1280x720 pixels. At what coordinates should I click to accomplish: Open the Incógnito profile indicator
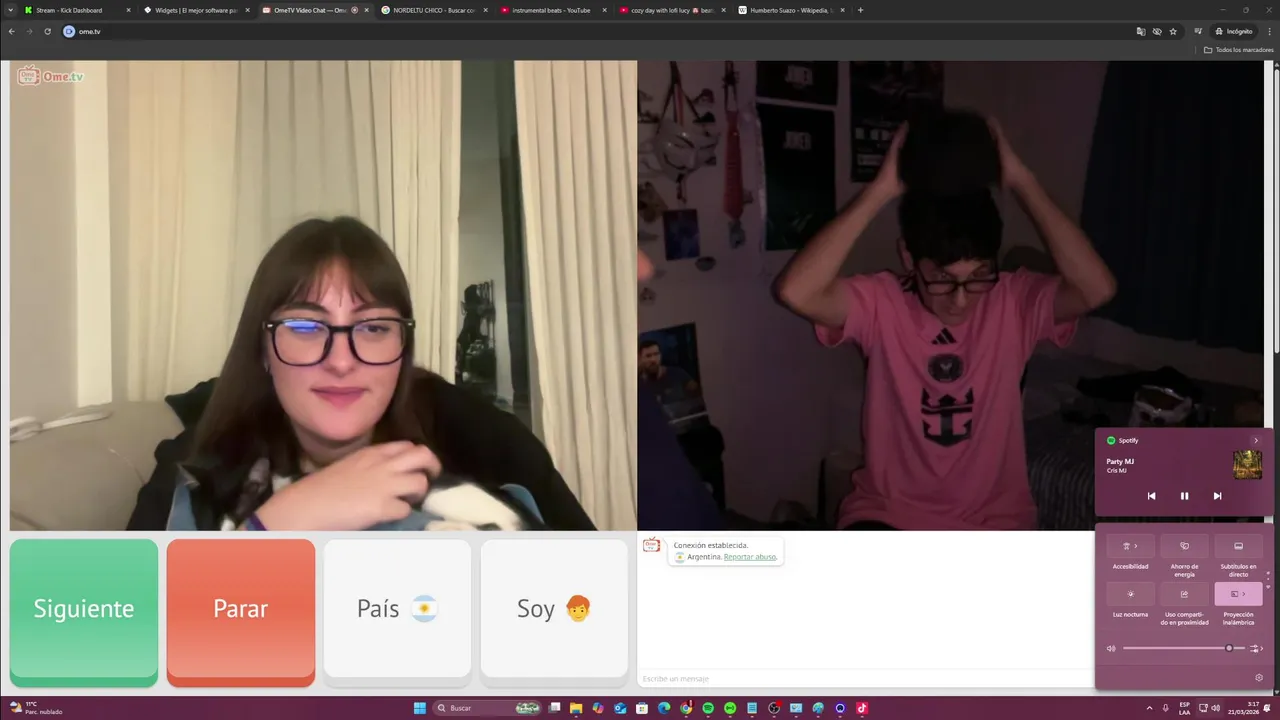[x=1233, y=31]
